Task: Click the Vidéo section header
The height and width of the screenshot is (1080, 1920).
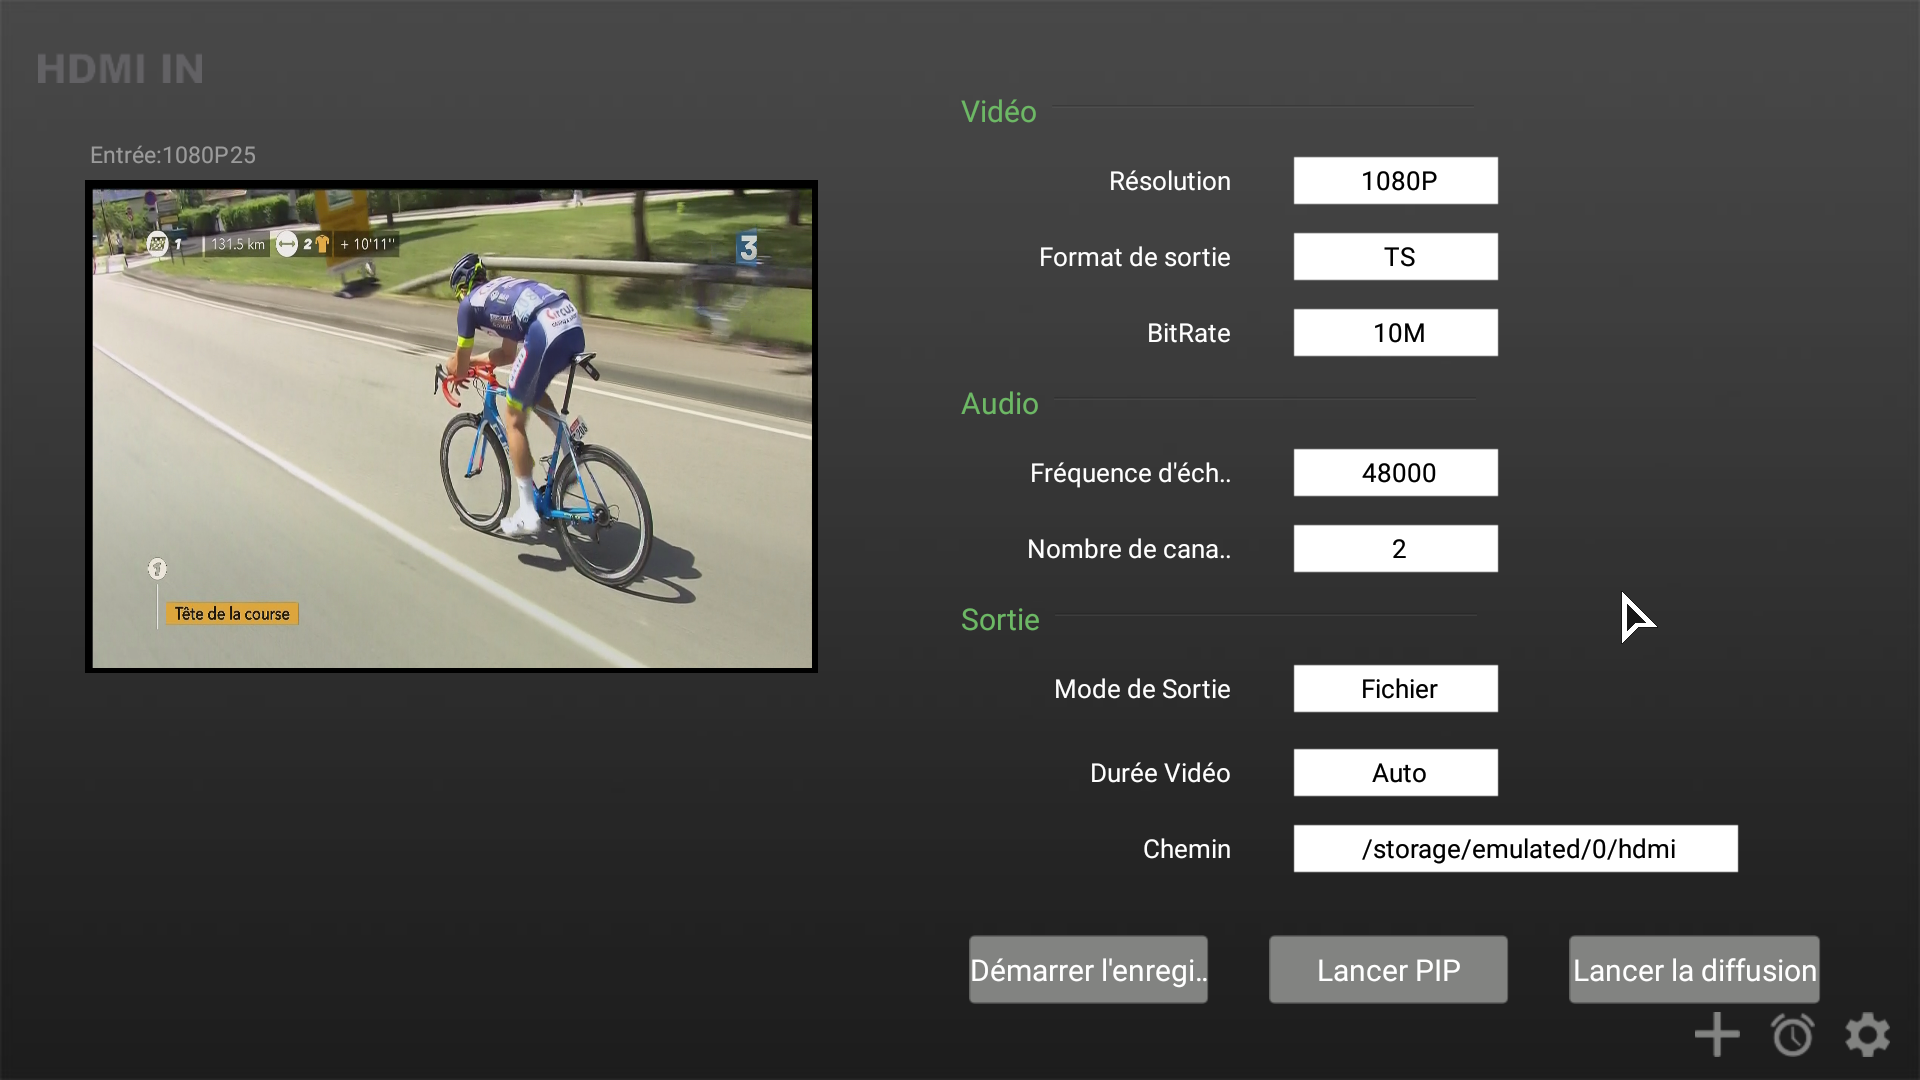Action: coord(998,112)
